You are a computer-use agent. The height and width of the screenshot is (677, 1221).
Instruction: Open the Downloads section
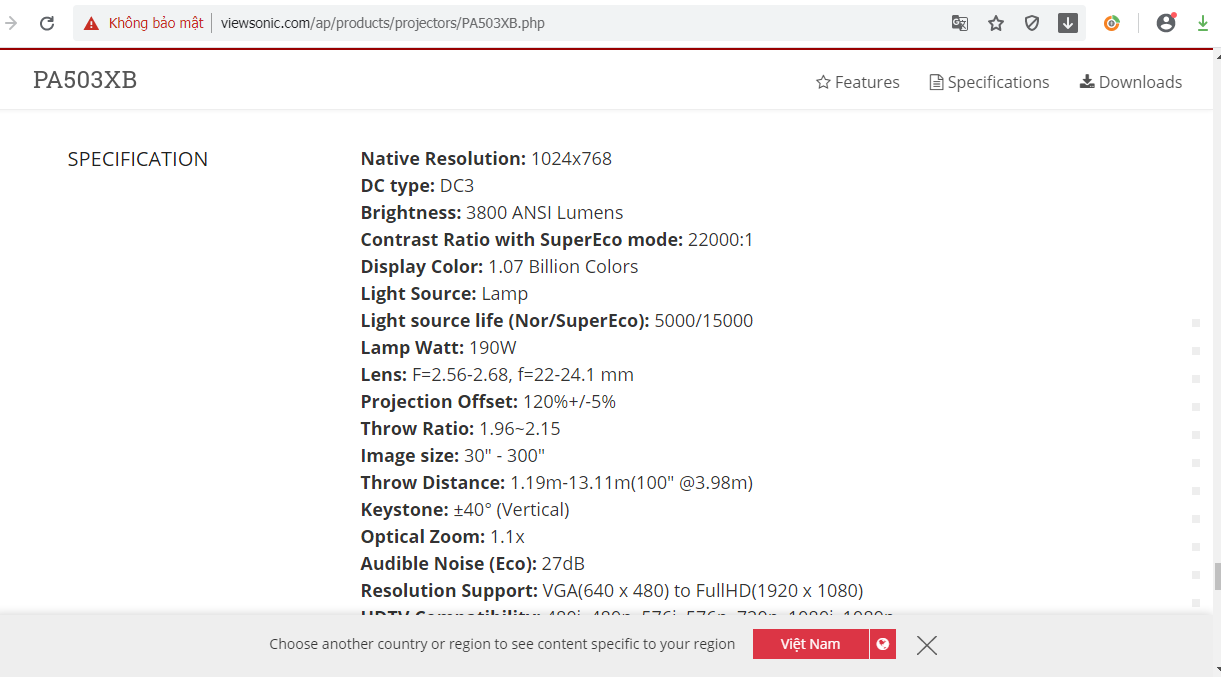pos(1131,82)
